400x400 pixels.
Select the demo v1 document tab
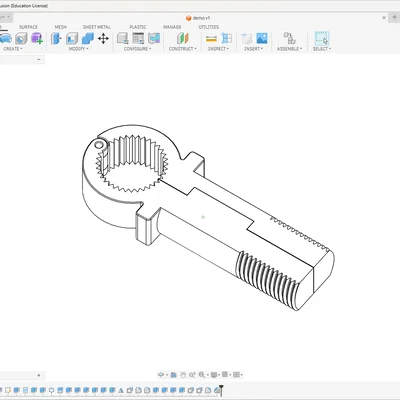(198, 18)
